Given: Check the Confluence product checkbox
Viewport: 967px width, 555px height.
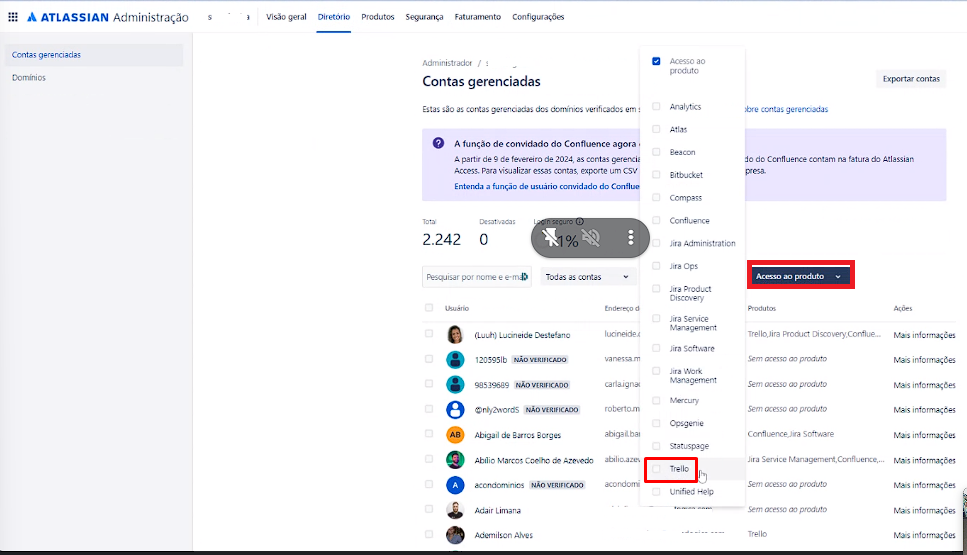Looking at the screenshot, I should (656, 220).
